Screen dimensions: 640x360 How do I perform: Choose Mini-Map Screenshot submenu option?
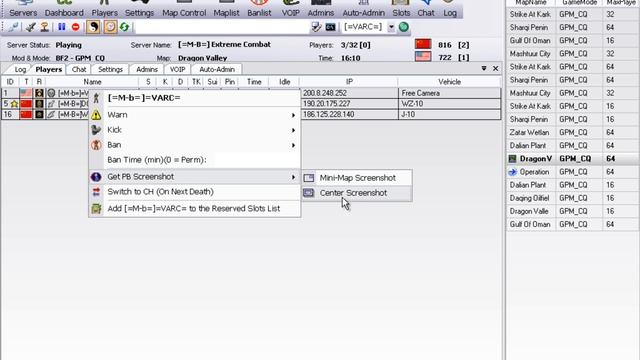tap(357, 178)
